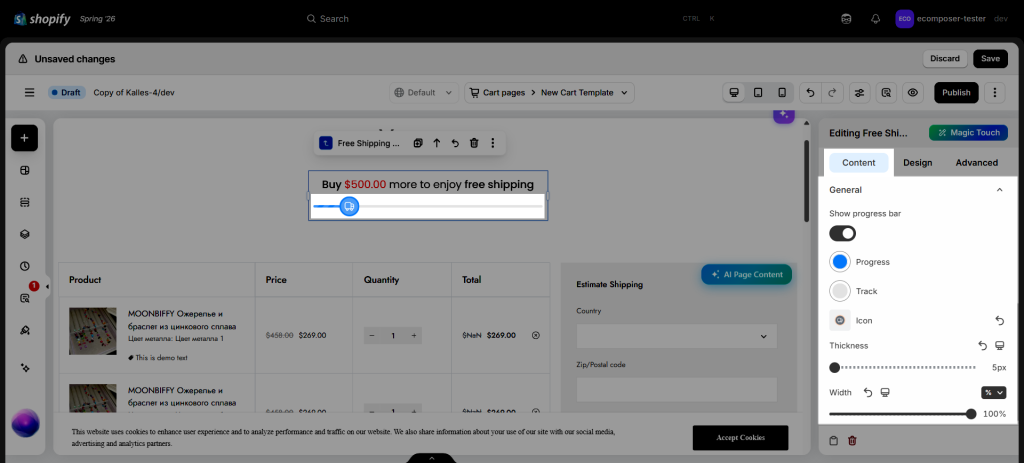Image resolution: width=1024 pixels, height=463 pixels.
Task: Click the Publish button
Action: point(956,93)
